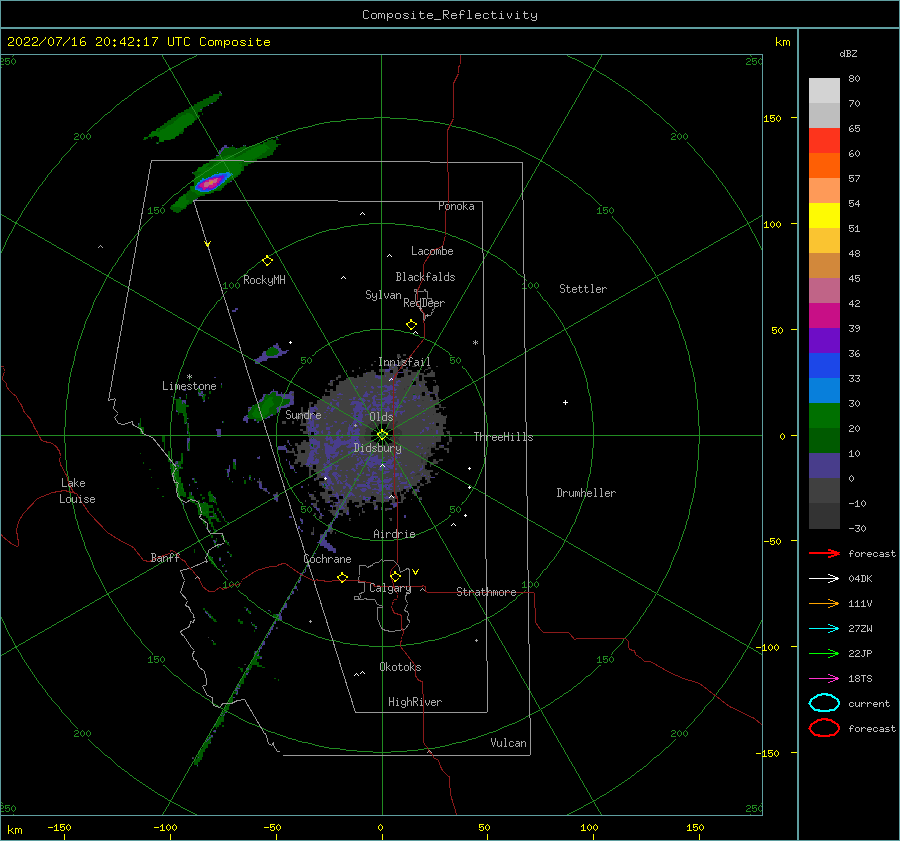Click the word current in the legend
900x841 pixels.
(x=869, y=703)
